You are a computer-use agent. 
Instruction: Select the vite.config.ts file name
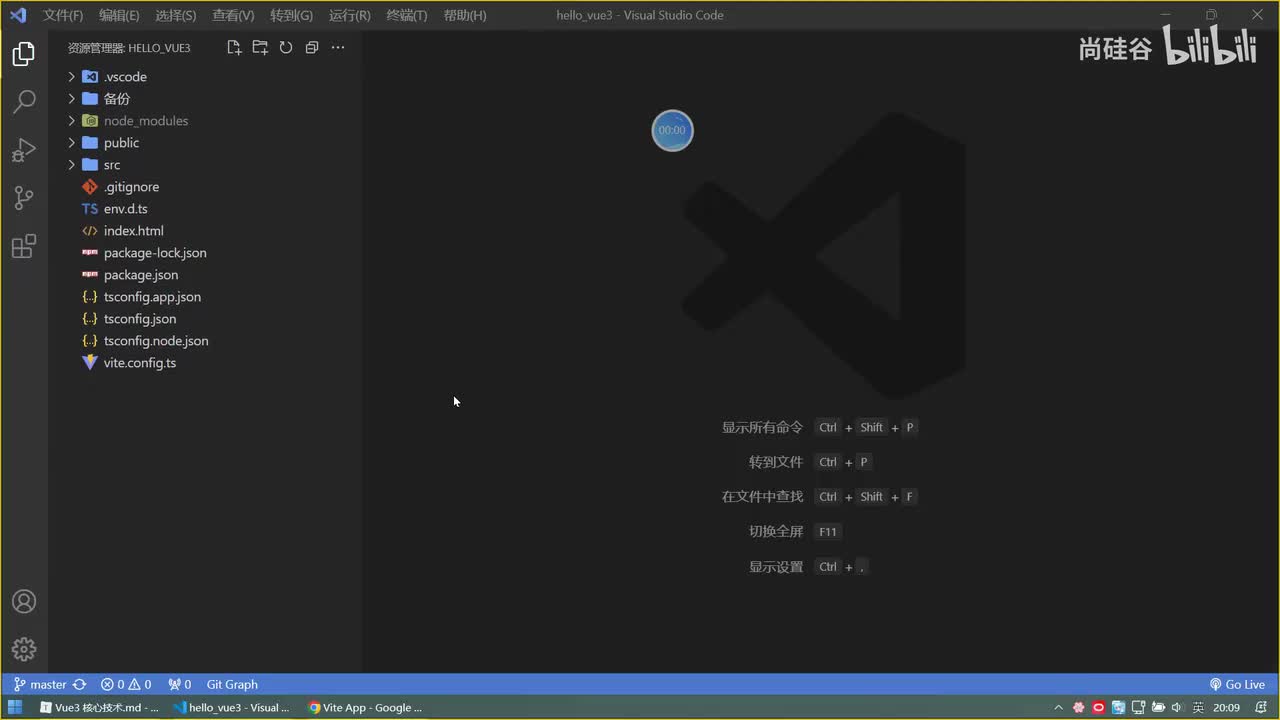pyautogui.click(x=140, y=363)
